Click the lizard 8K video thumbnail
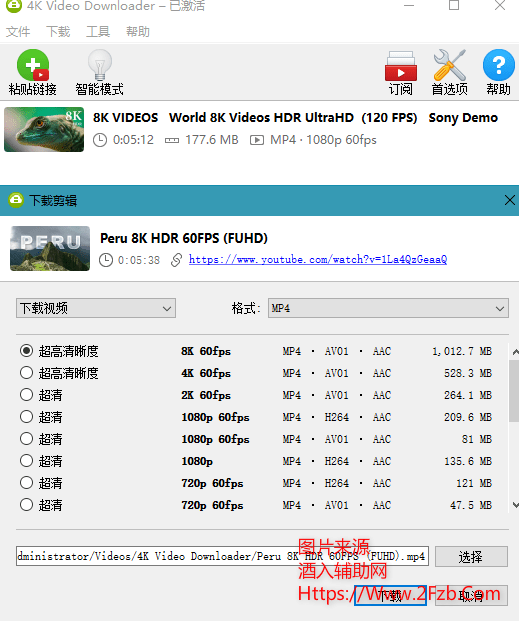This screenshot has width=519, height=621. click(44, 130)
